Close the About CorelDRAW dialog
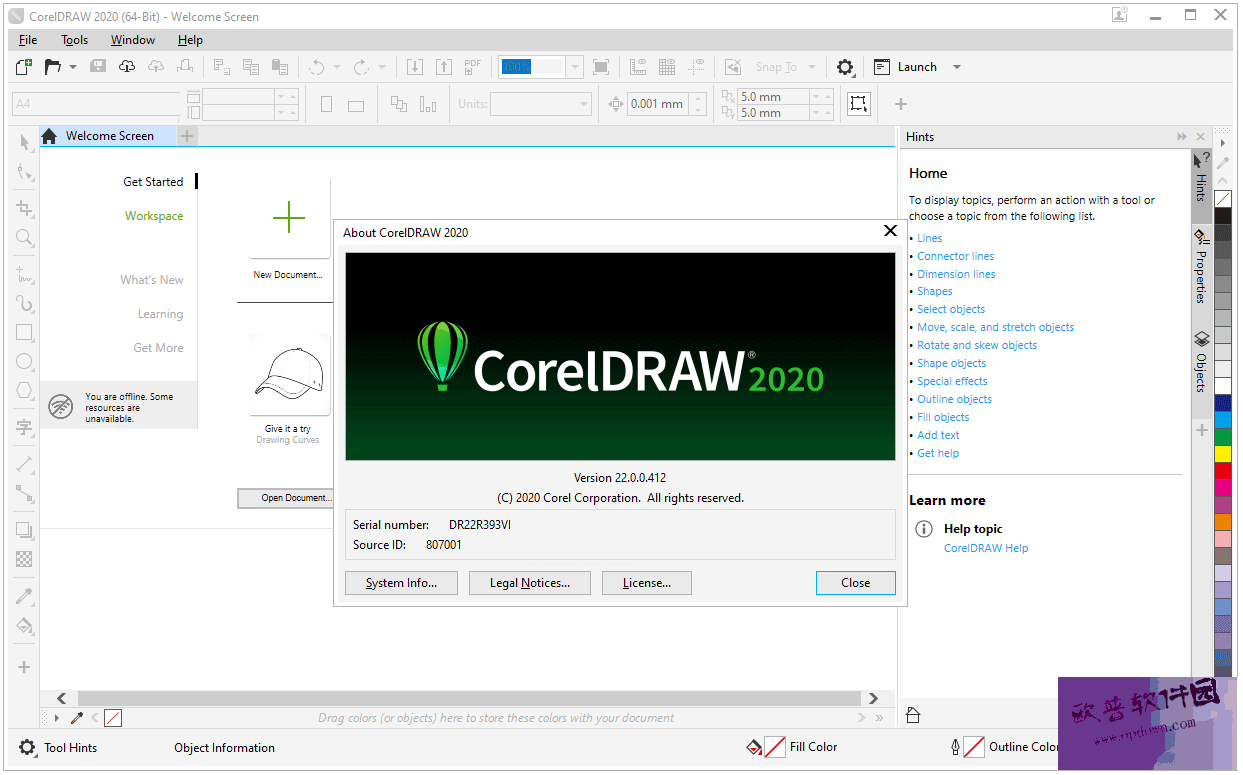 (855, 583)
